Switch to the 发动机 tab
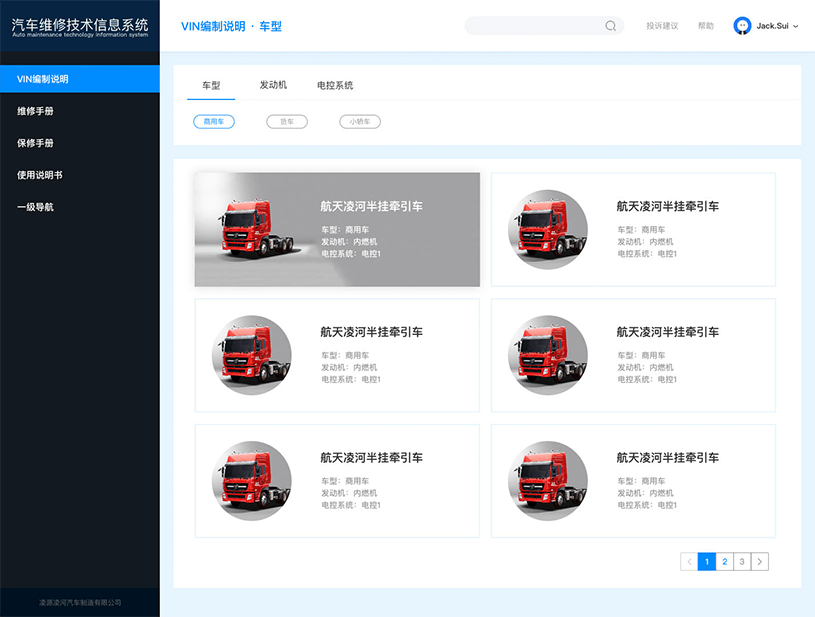 273,85
